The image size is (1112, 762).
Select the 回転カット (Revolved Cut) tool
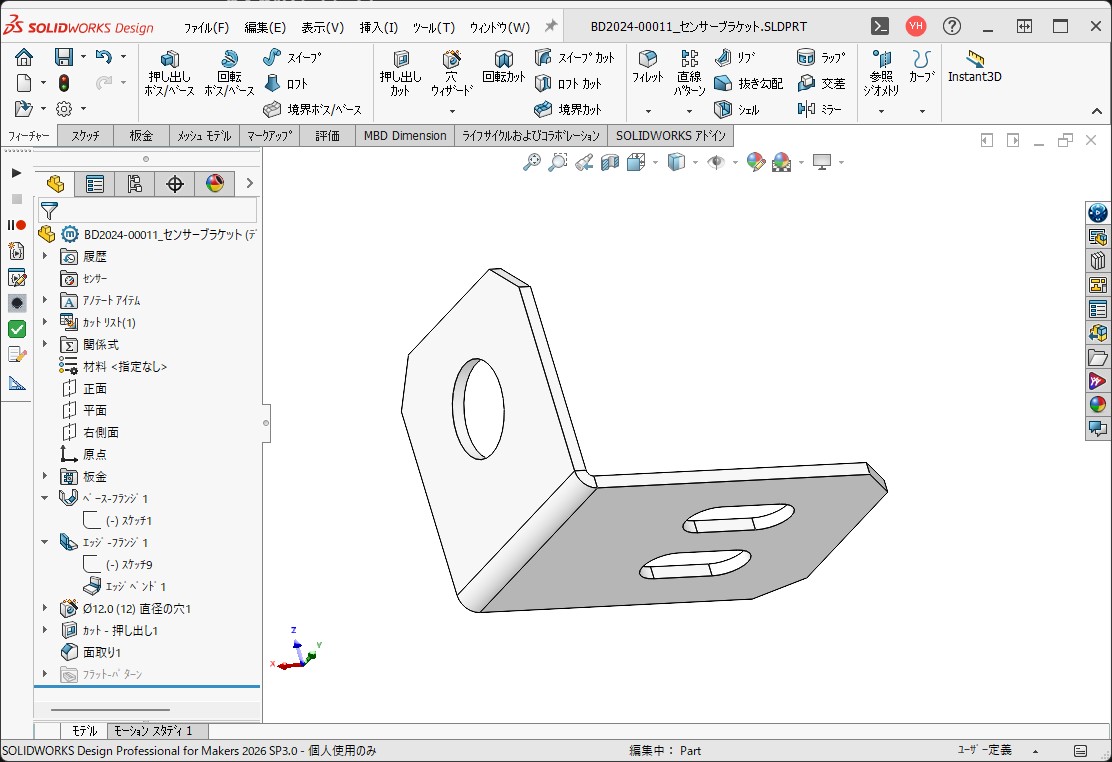click(504, 67)
